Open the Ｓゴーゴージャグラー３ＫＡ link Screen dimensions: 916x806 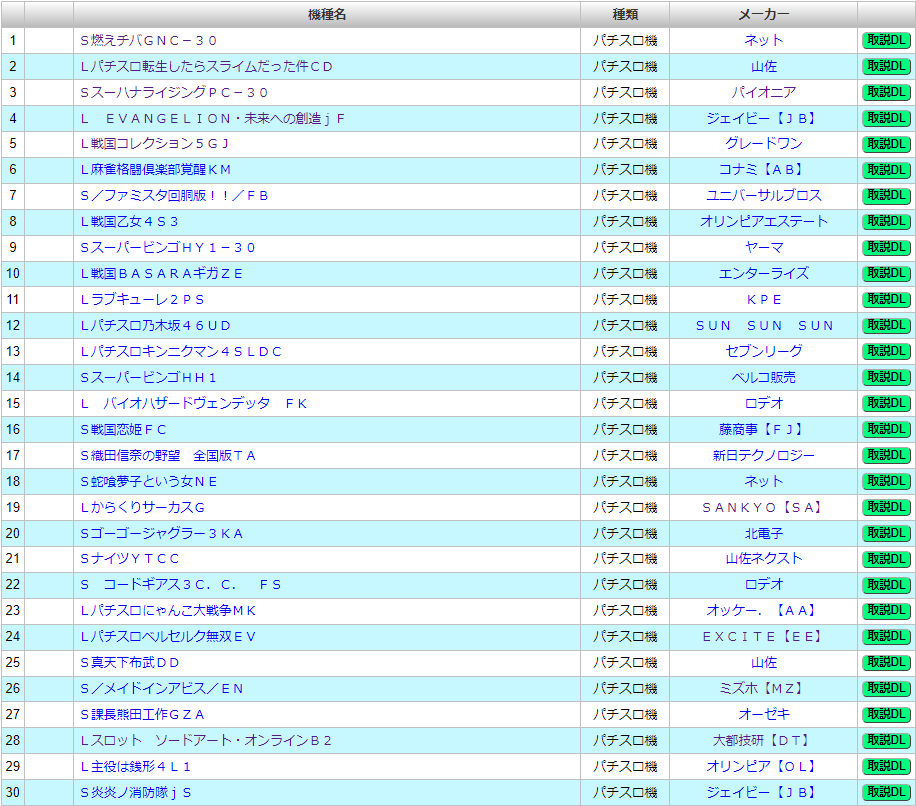[x=161, y=534]
